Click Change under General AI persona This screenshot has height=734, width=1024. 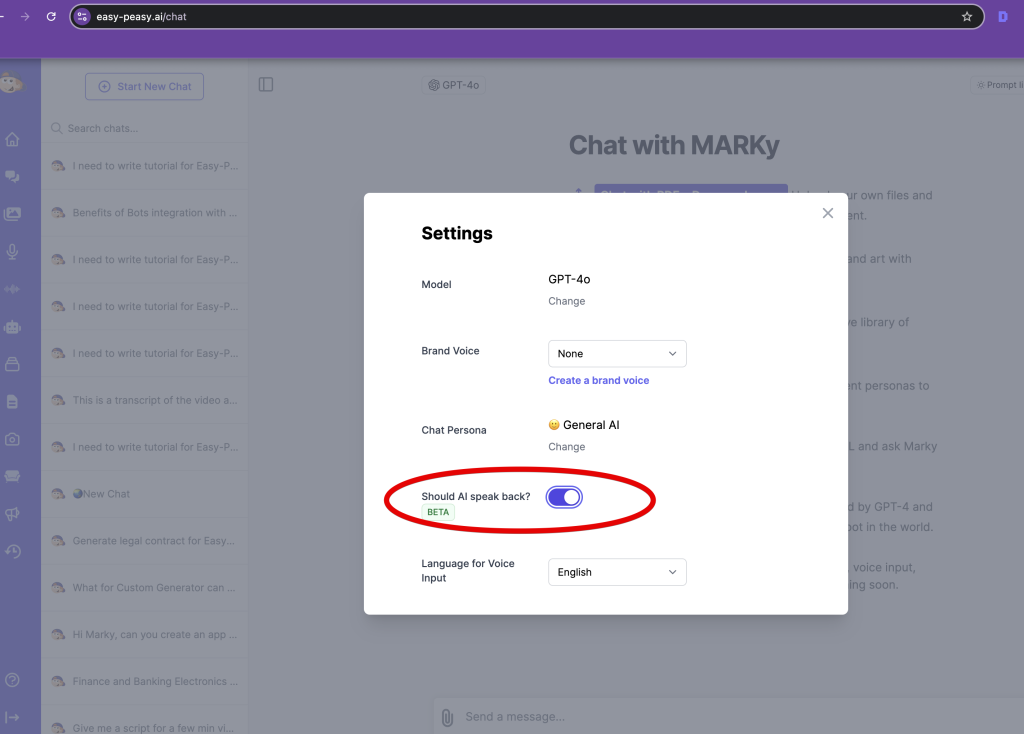pyautogui.click(x=566, y=447)
